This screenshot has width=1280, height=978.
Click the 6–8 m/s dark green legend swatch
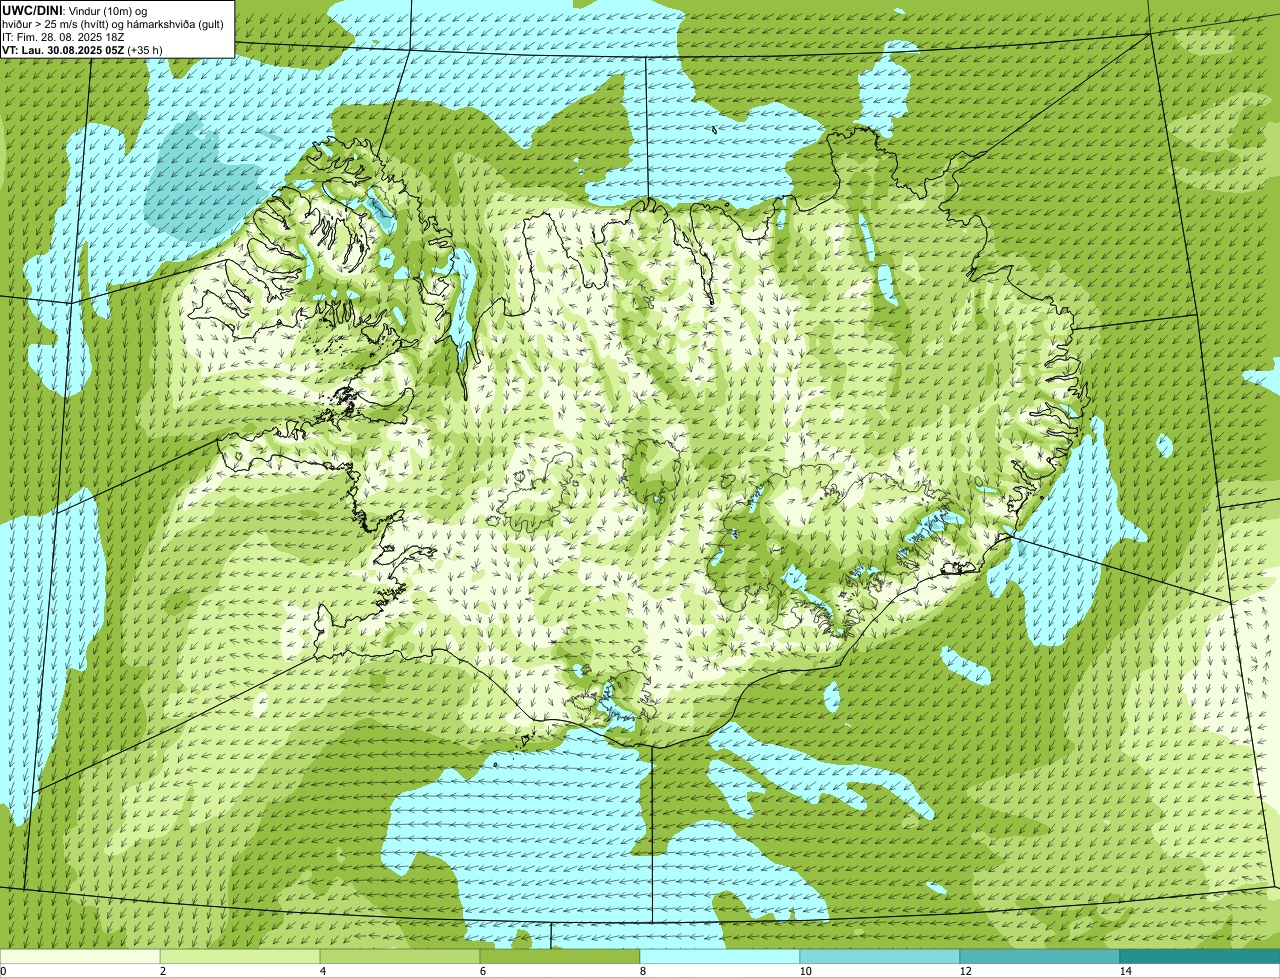click(560, 956)
